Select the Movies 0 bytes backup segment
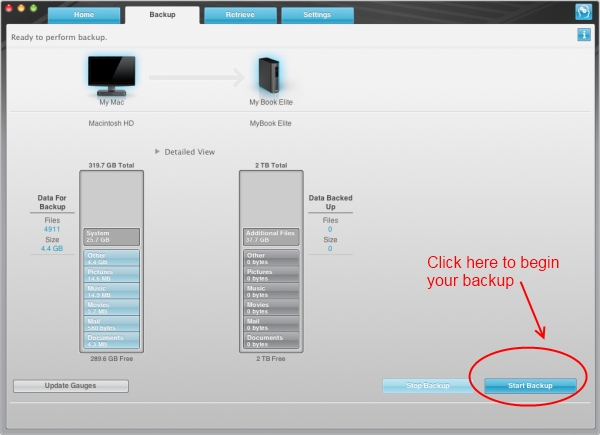The height and width of the screenshot is (435, 600). coord(271,308)
